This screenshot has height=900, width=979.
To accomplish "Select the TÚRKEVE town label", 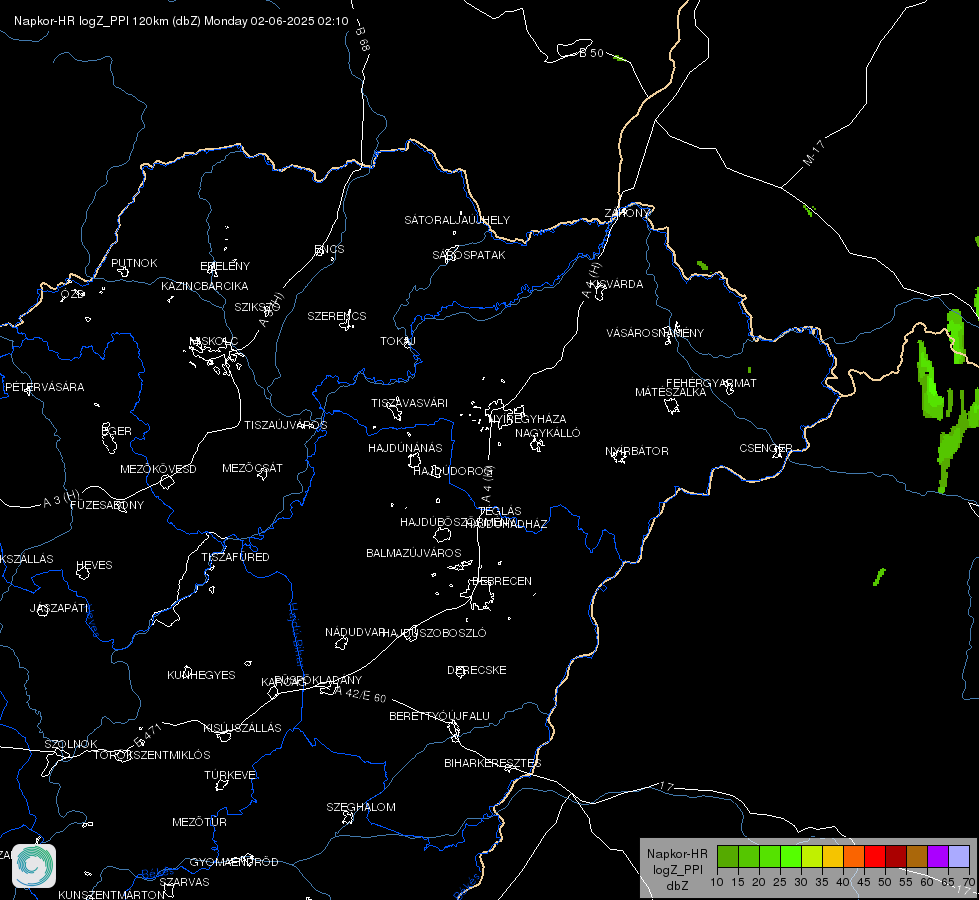I will click(x=230, y=774).
